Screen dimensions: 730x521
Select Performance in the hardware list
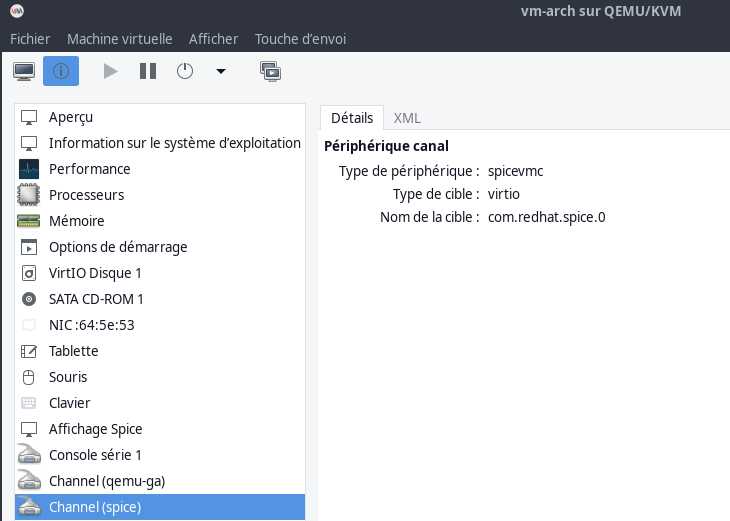click(89, 169)
